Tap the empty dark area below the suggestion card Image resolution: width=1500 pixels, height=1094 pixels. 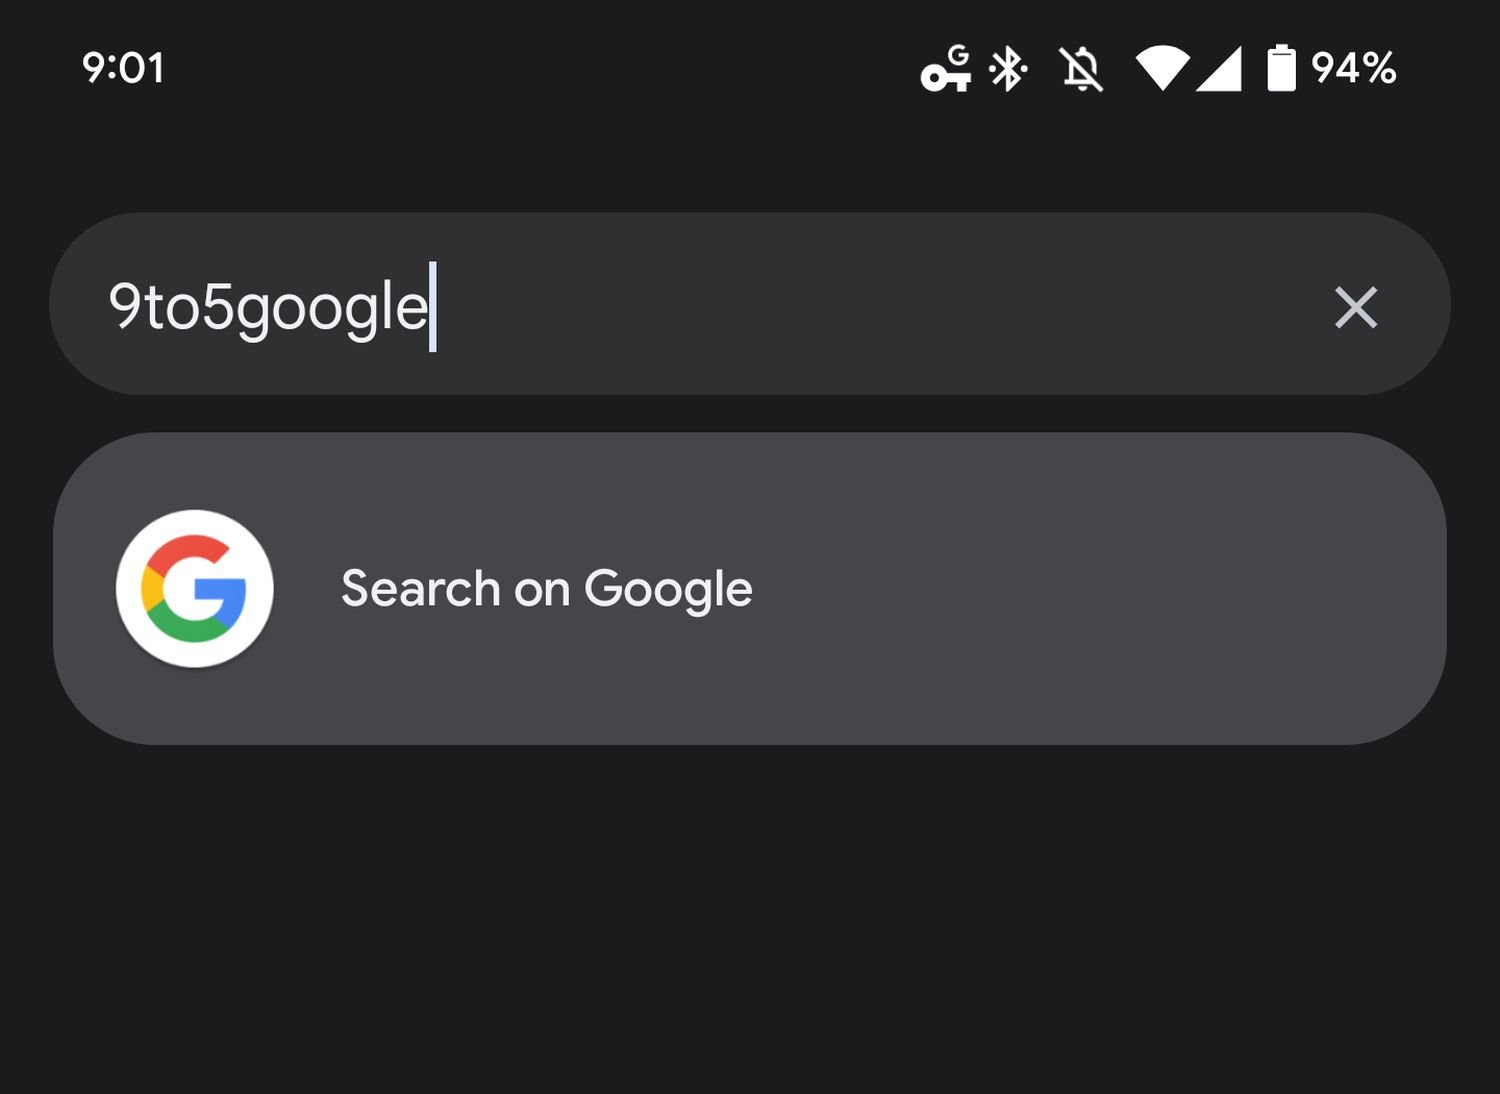pos(750,920)
